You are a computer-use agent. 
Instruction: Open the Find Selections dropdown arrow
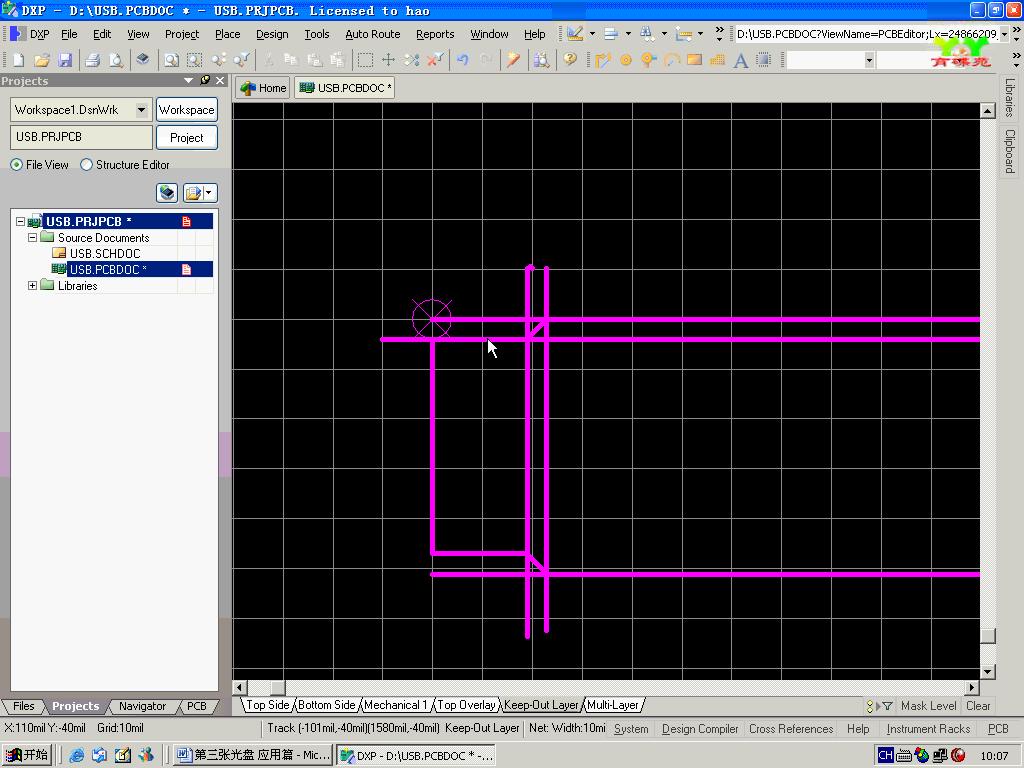click(x=664, y=33)
